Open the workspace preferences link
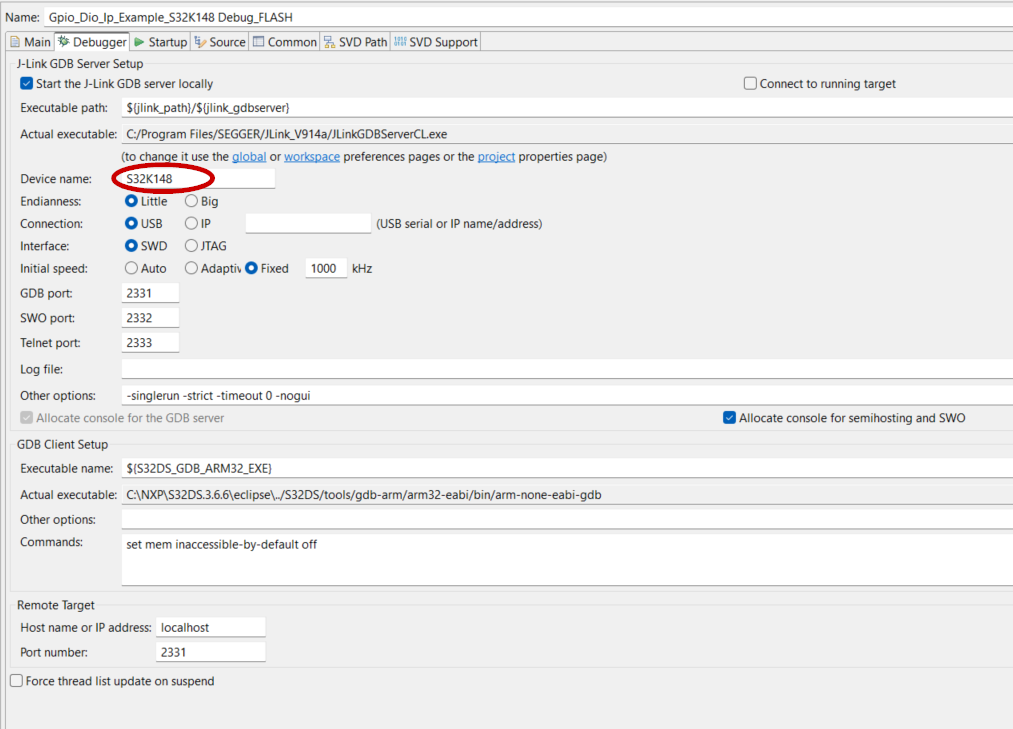This screenshot has width=1013, height=729. point(312,156)
